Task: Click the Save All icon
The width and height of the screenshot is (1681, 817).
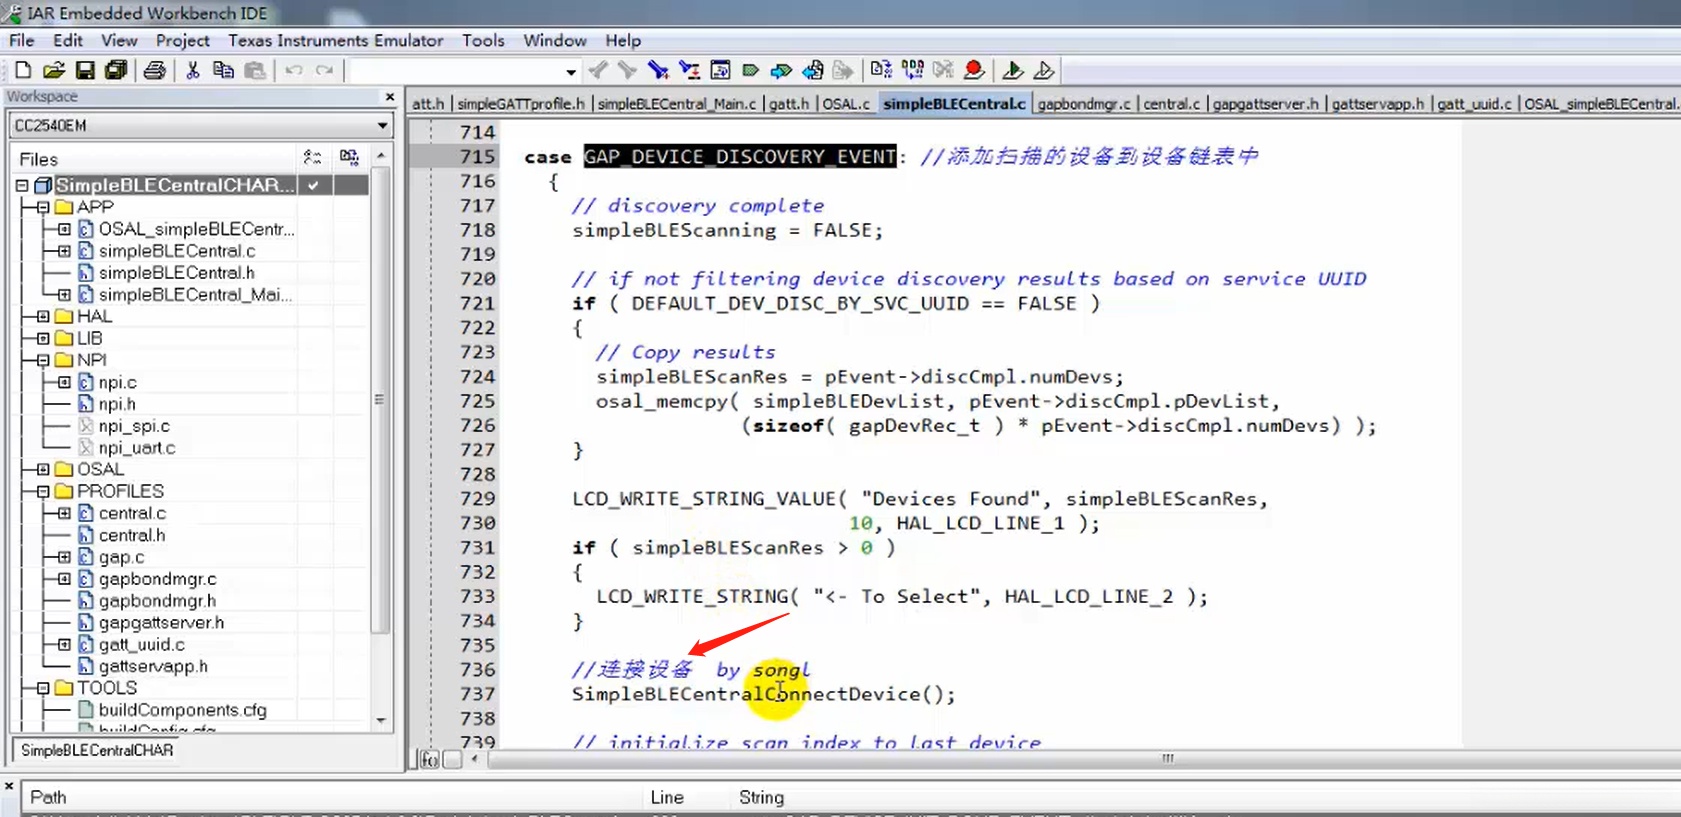Action: [x=116, y=70]
